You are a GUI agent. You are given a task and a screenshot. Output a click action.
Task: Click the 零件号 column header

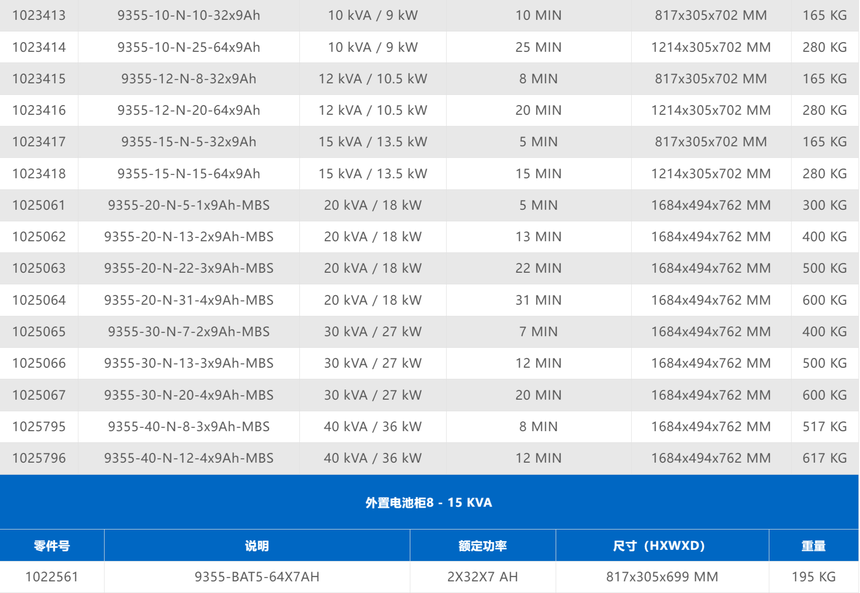pos(52,546)
